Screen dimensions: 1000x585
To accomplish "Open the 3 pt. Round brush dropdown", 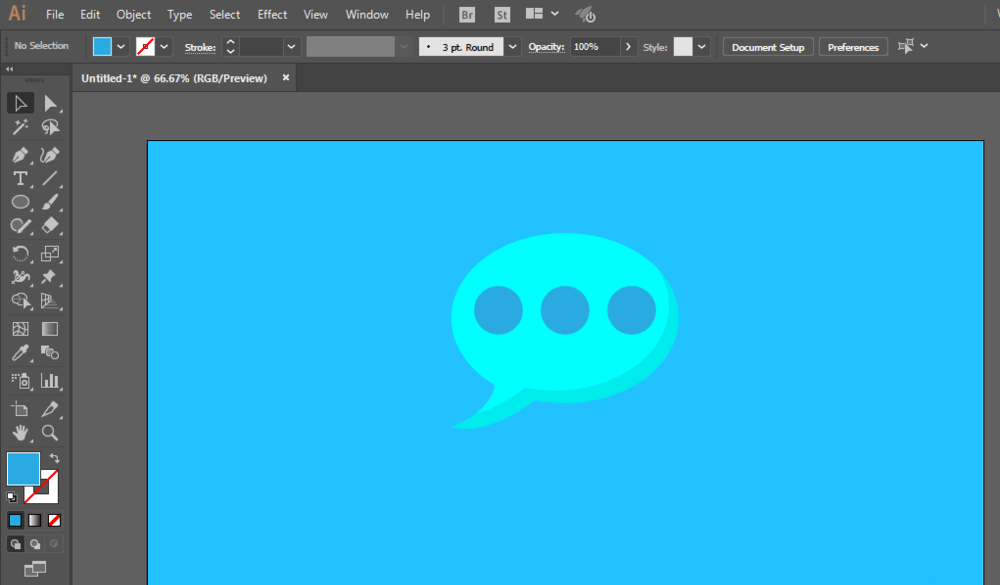I will tap(512, 47).
